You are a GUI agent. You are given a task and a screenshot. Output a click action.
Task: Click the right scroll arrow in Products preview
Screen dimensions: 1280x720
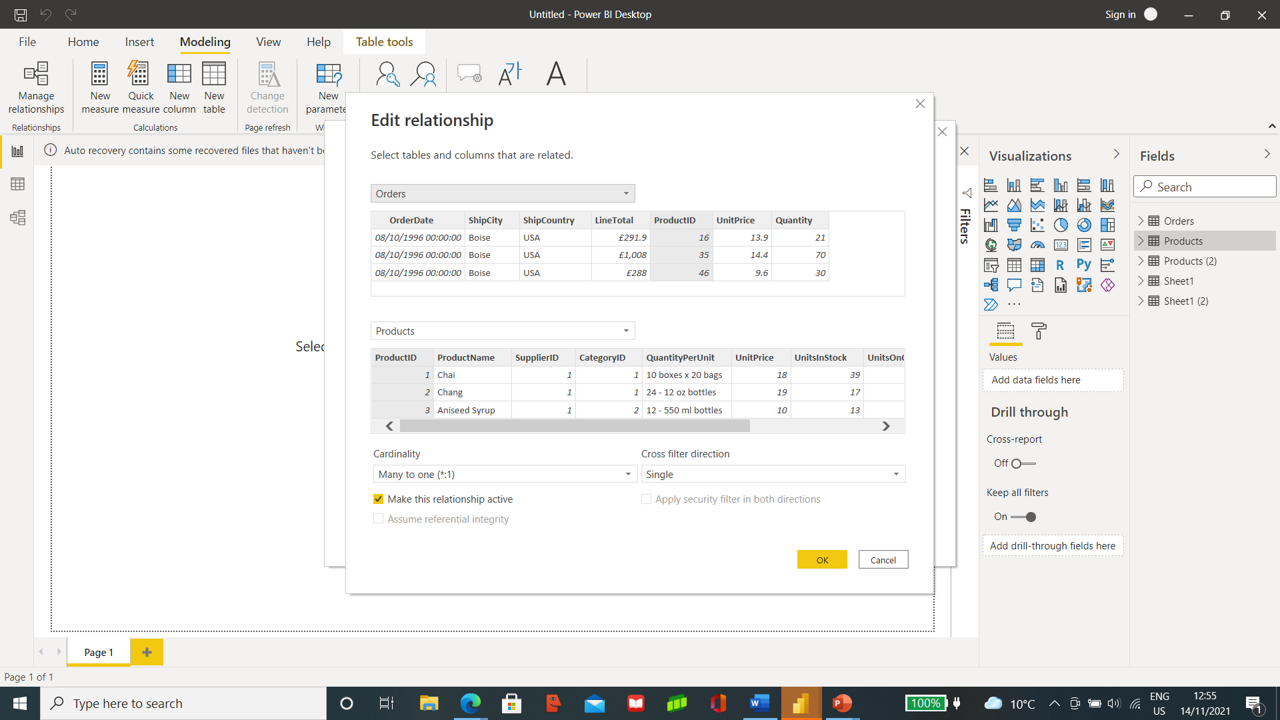[885, 426]
